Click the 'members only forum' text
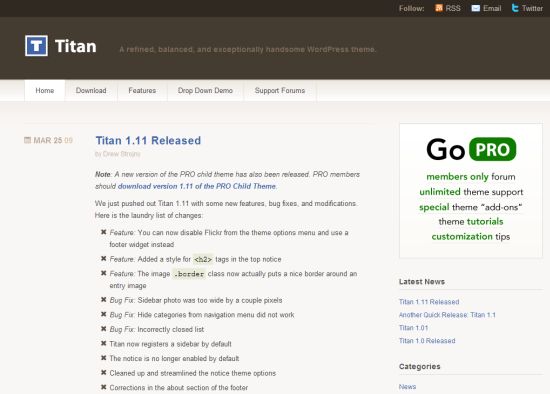The width and height of the screenshot is (550, 394). (x=471, y=177)
